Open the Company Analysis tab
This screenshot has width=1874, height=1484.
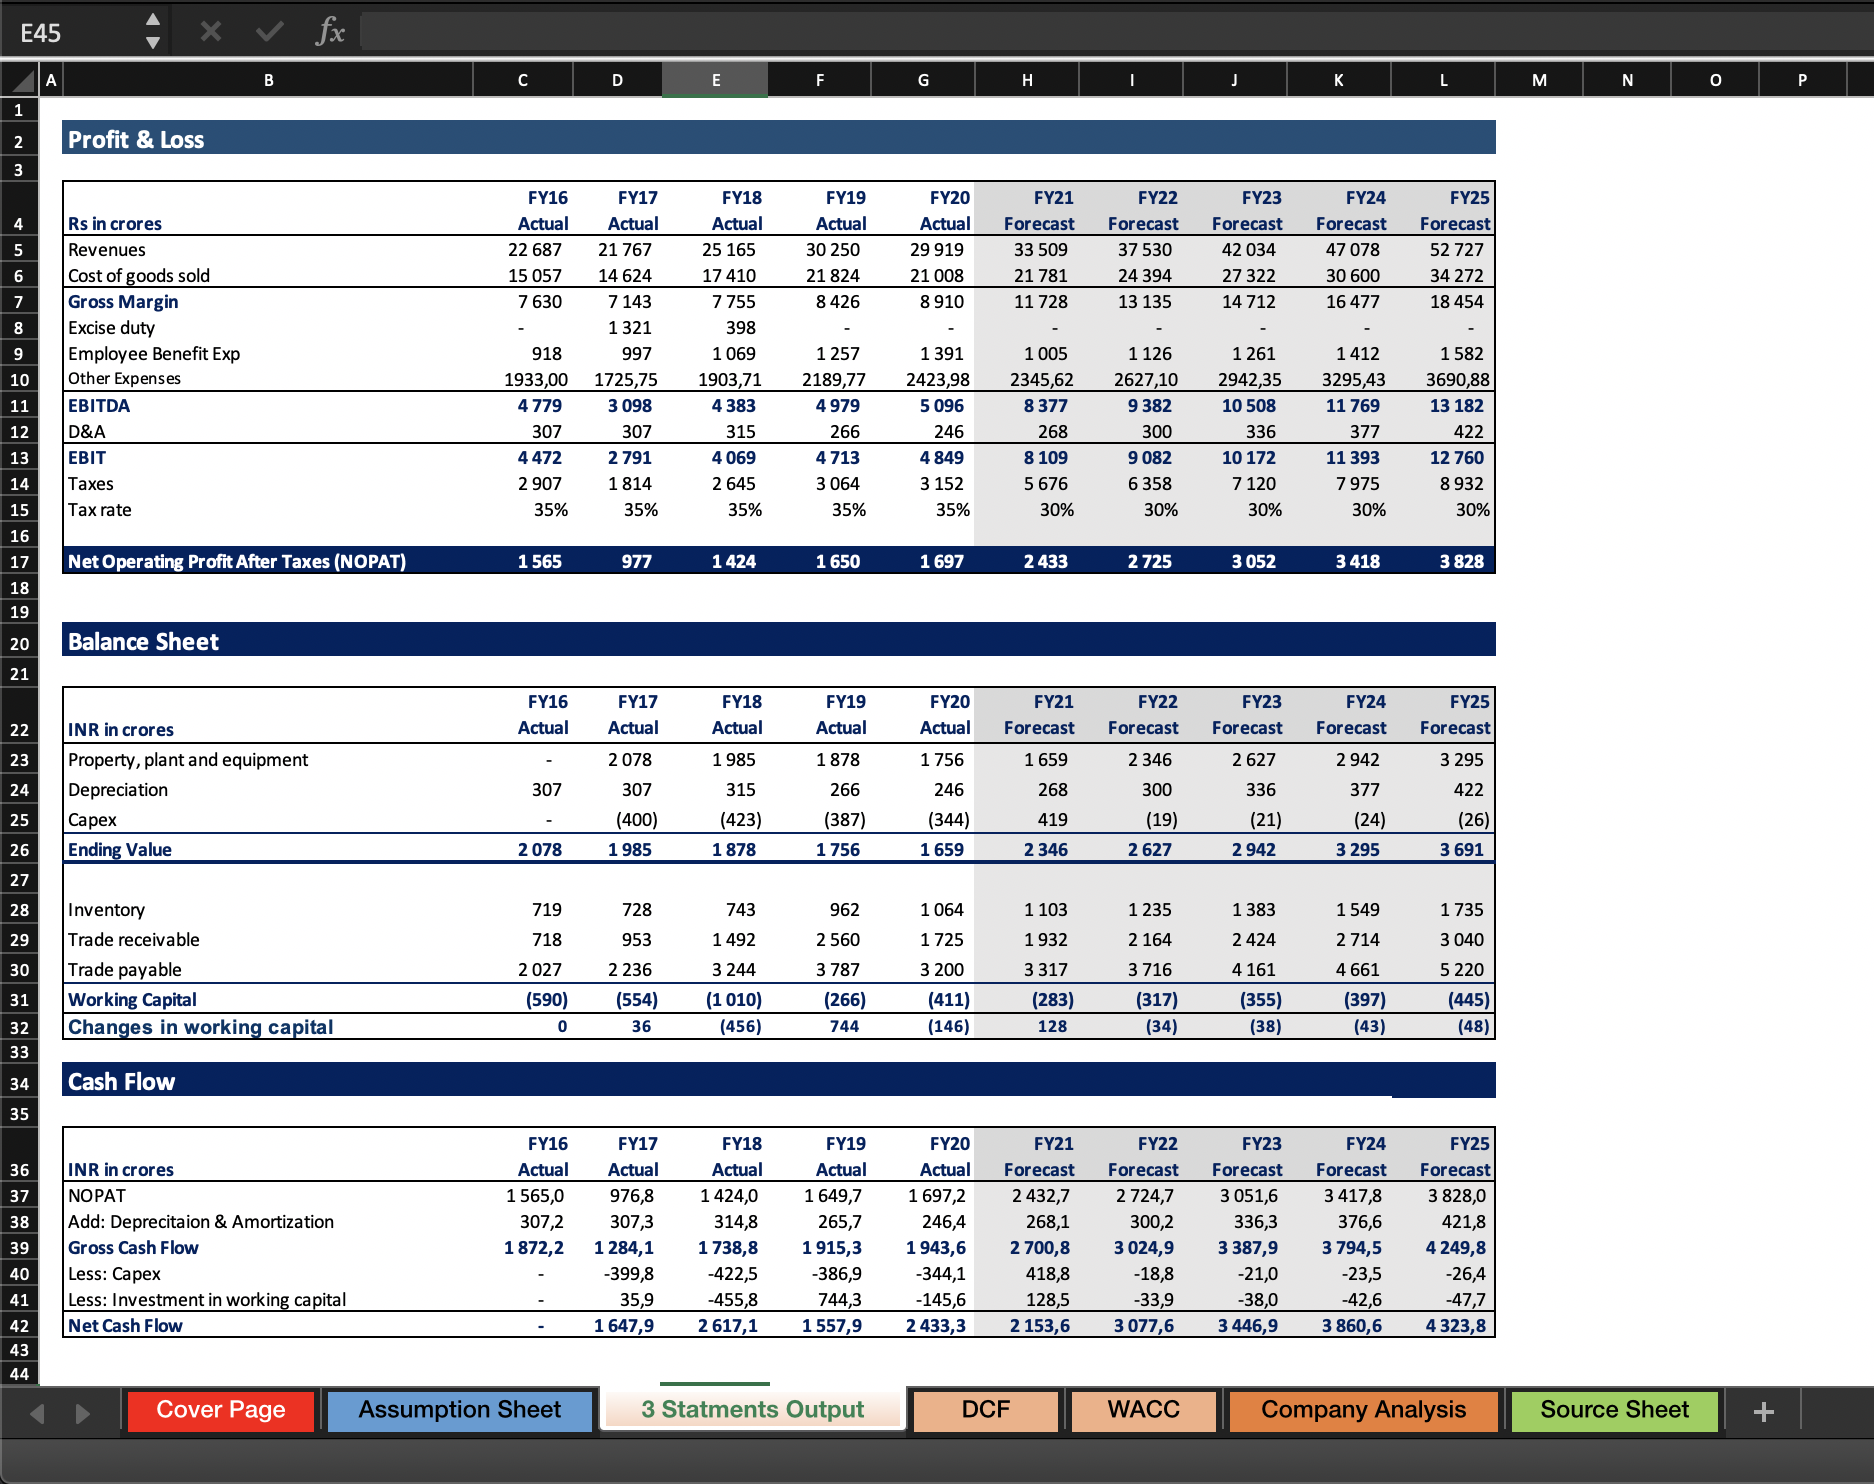tap(1364, 1411)
